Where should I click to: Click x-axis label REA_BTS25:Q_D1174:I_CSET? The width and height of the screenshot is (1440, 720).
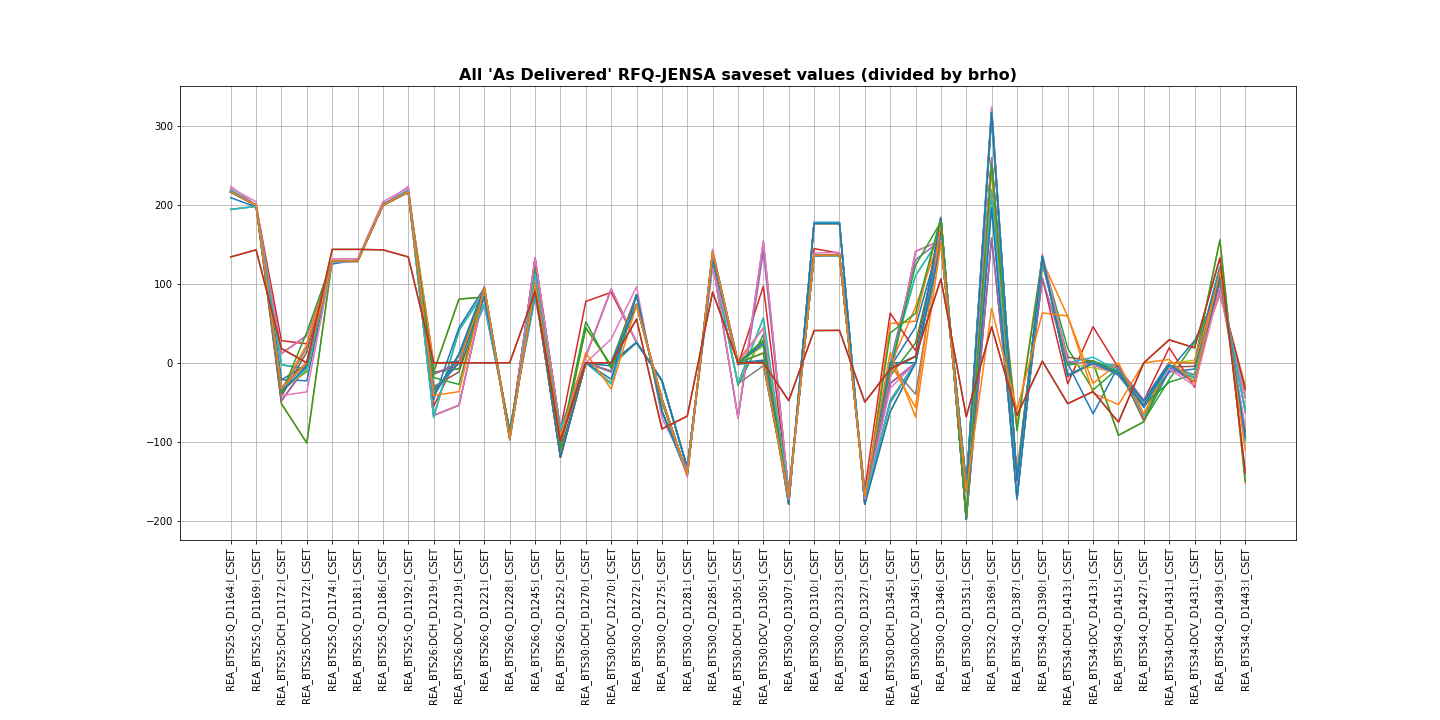(x=332, y=620)
